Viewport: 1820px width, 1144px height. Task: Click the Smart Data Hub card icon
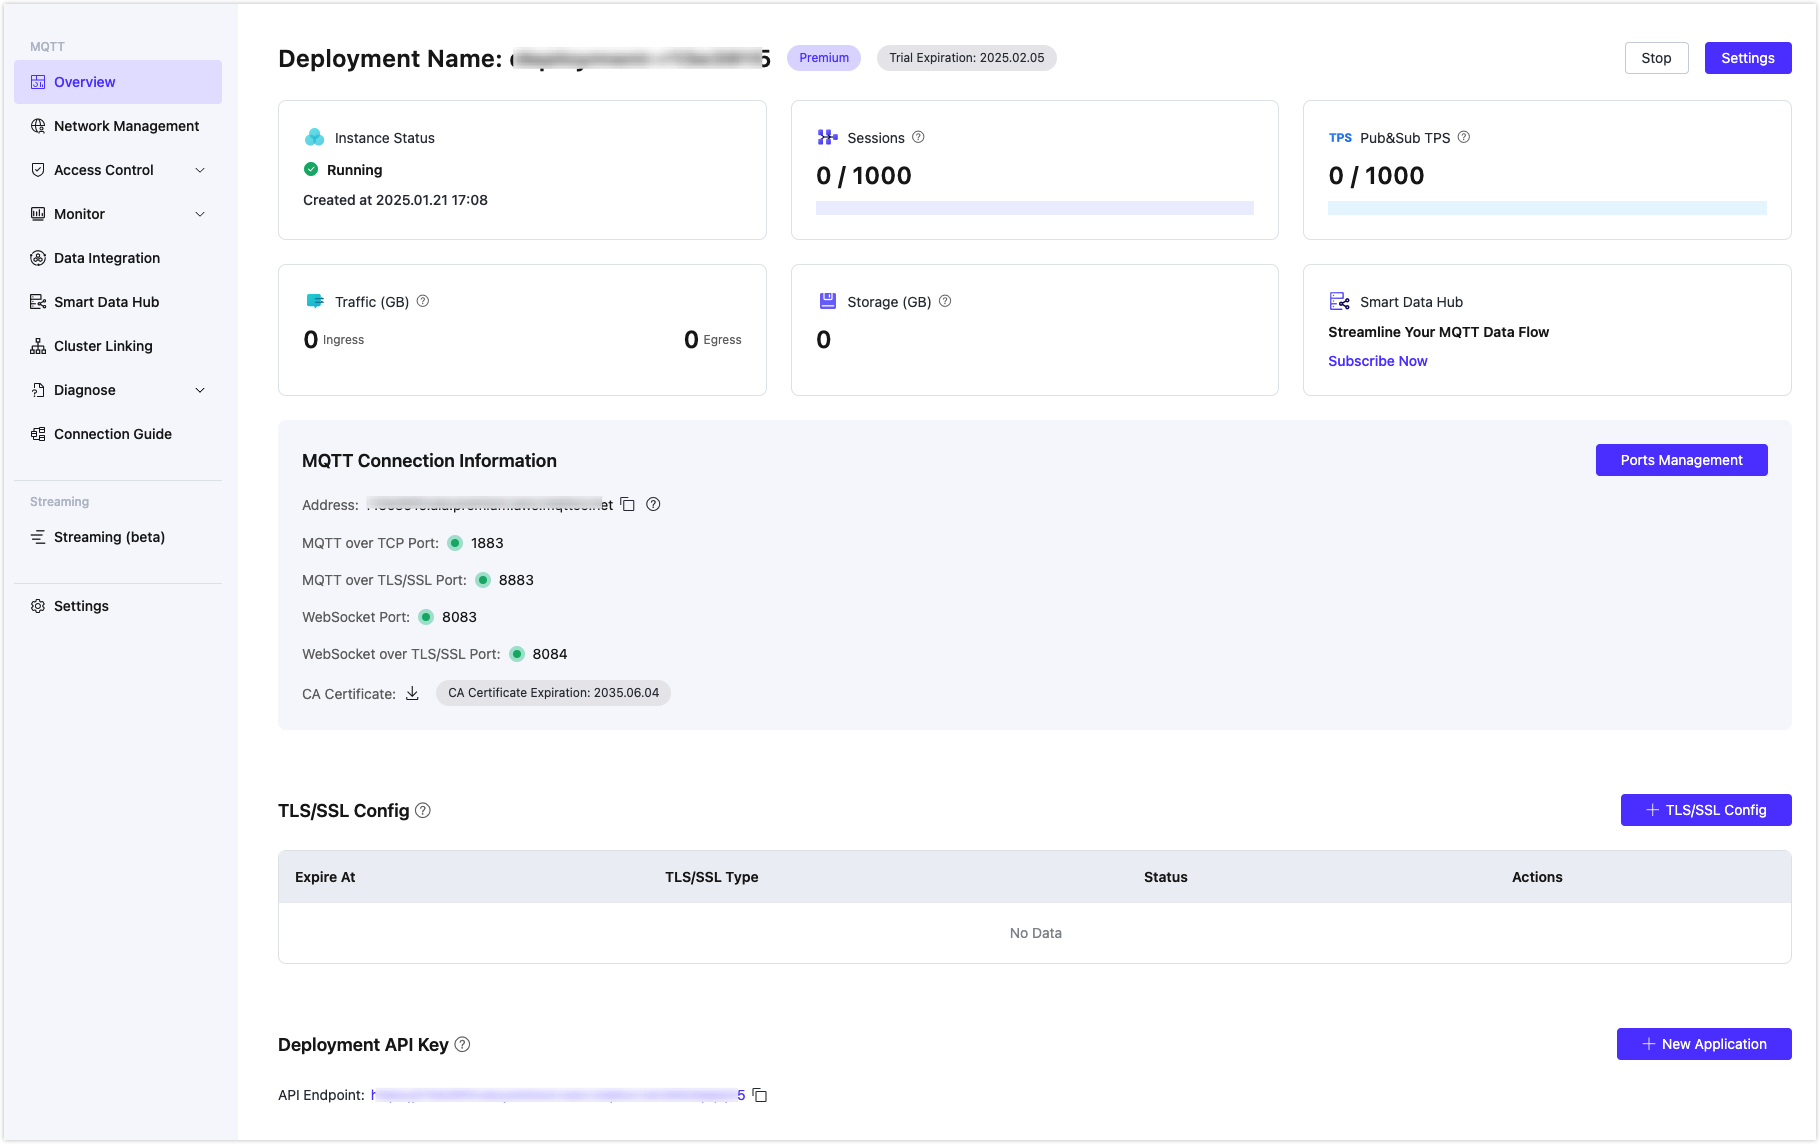tap(1340, 301)
